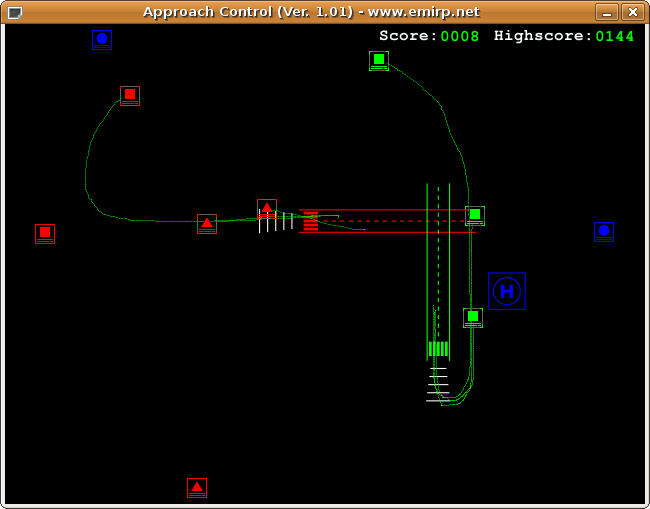The width and height of the screenshot is (650, 509).
Task: Click the red triangle plane landing on the red runway
Action: click(267, 209)
